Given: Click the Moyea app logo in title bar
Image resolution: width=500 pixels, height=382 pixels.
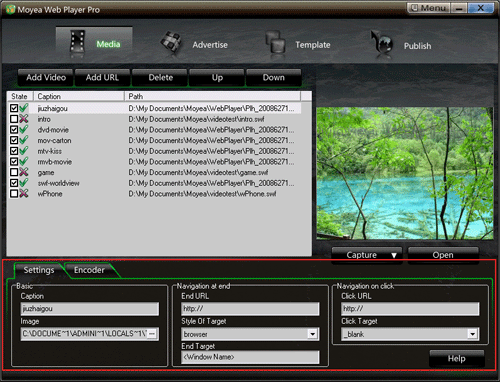Looking at the screenshot, I should tap(10, 9).
